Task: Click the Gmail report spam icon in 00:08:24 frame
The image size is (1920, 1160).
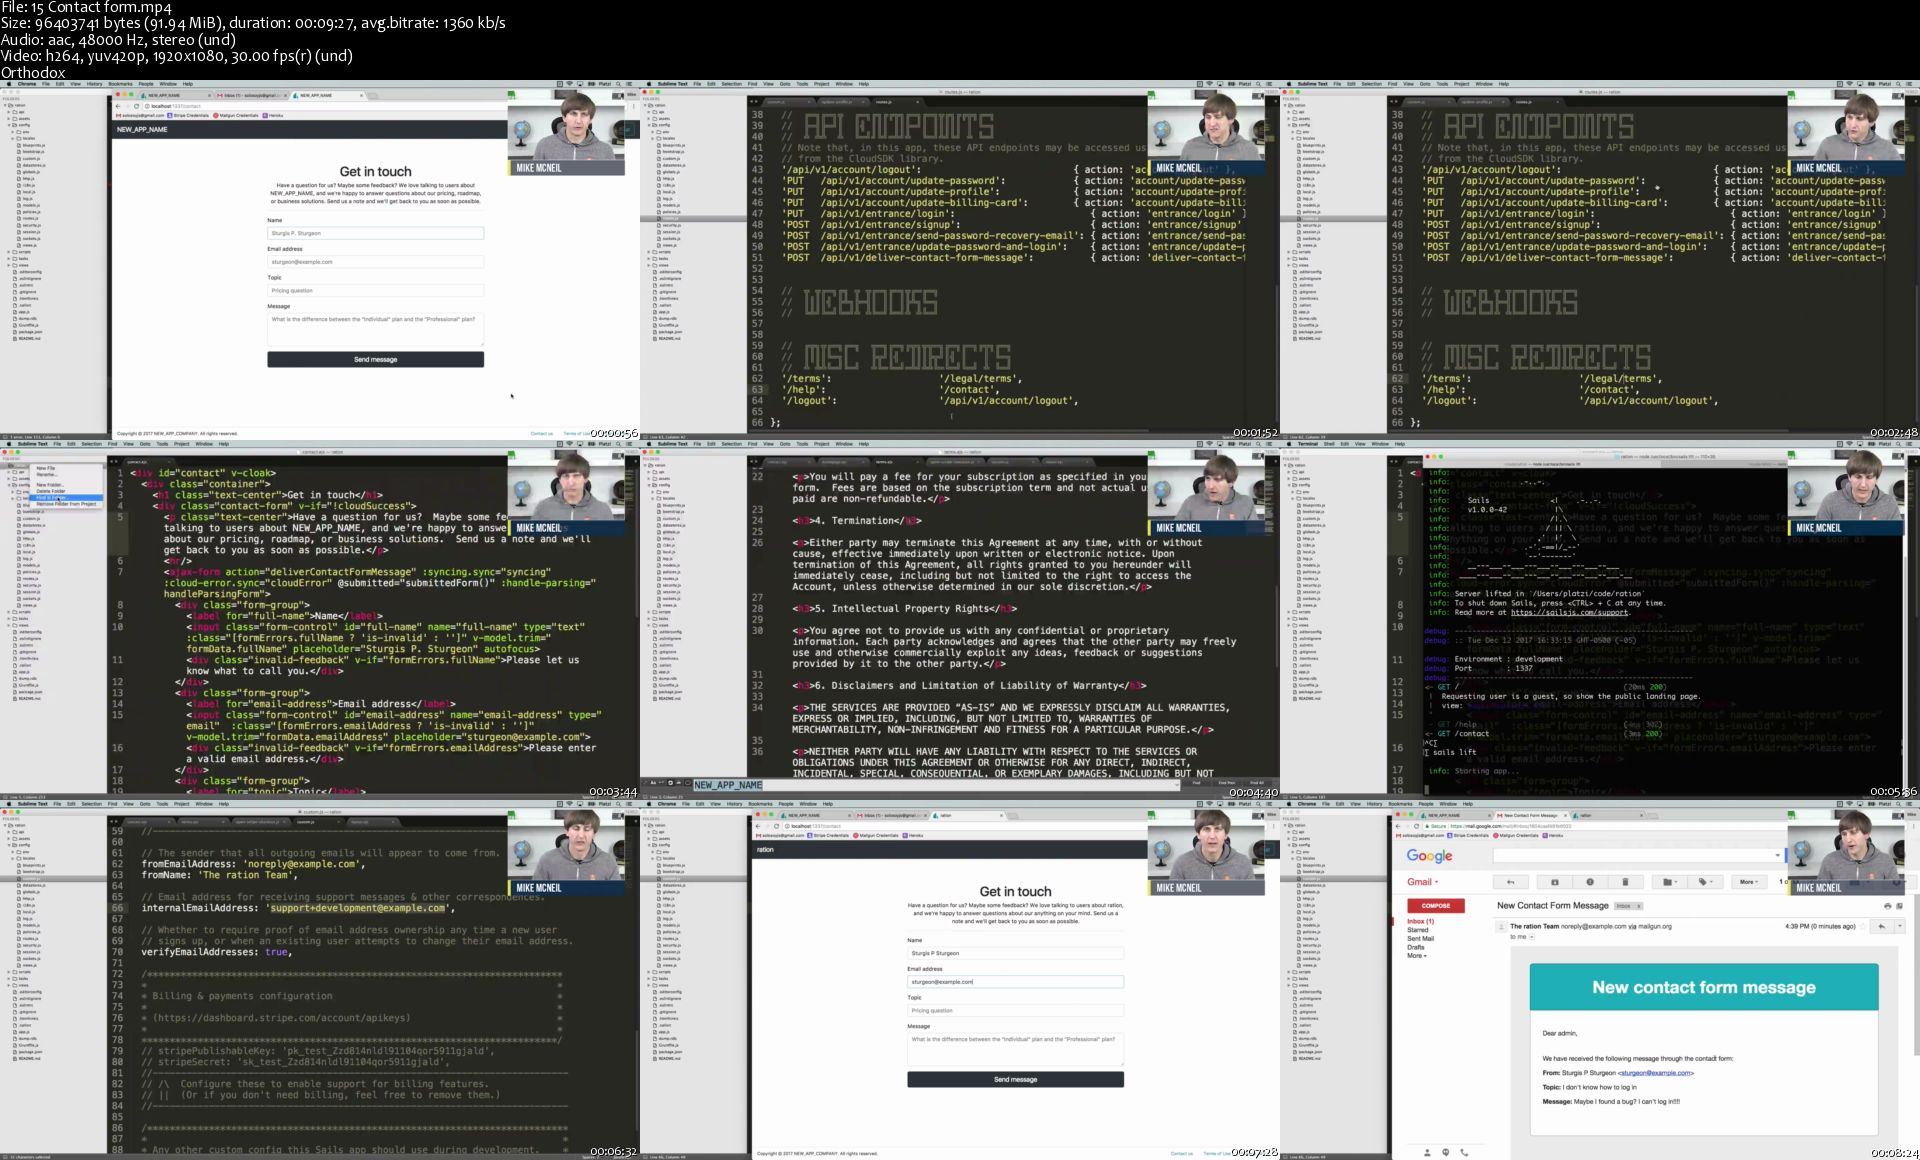Action: click(x=1590, y=882)
